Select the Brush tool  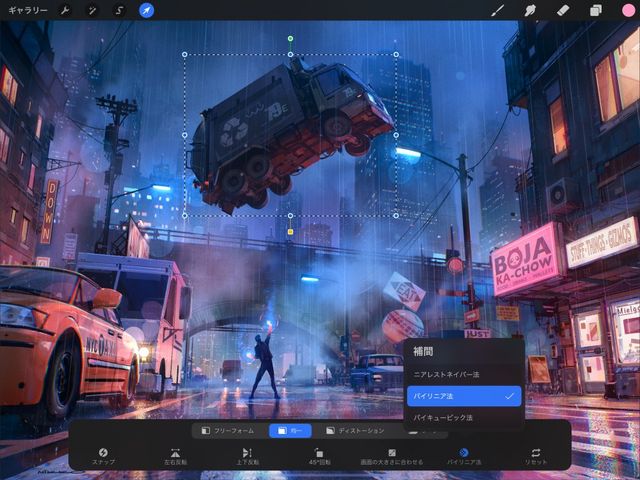[497, 10]
